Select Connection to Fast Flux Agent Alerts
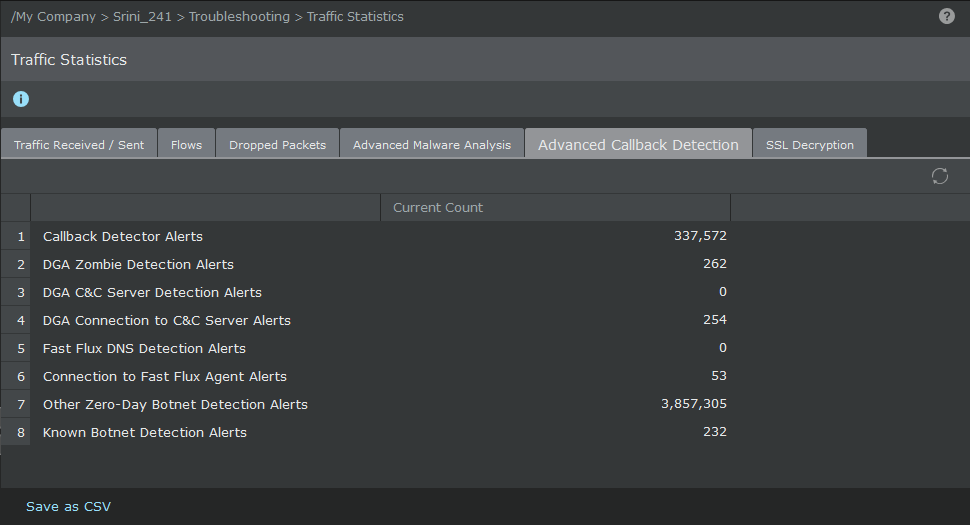The height and width of the screenshot is (525, 970). pos(485,376)
